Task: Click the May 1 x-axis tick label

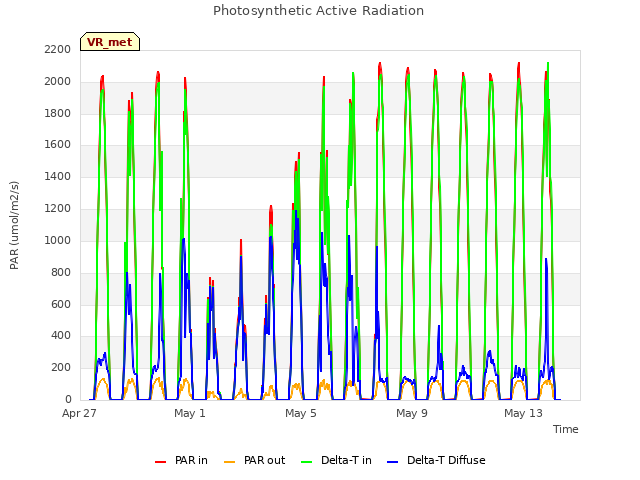Action: click(190, 413)
